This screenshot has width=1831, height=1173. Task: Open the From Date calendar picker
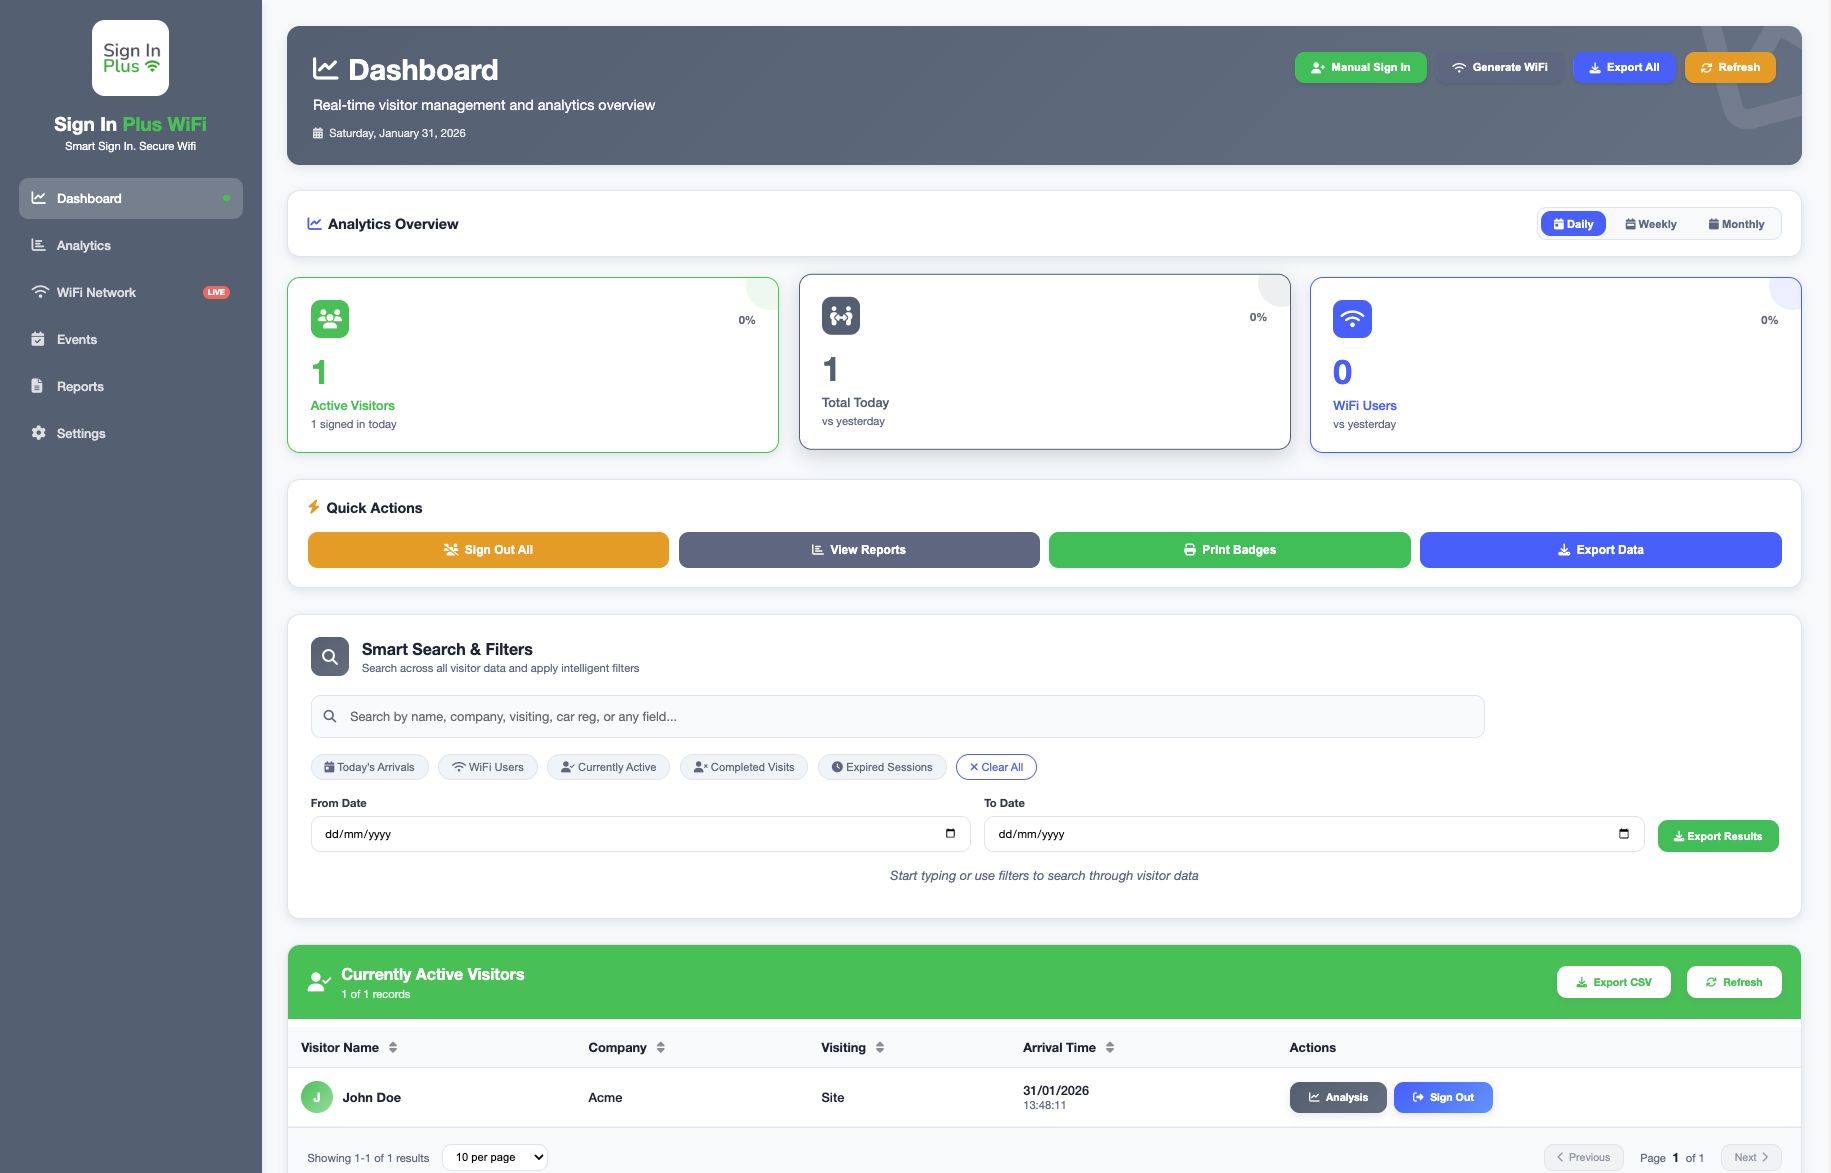948,833
